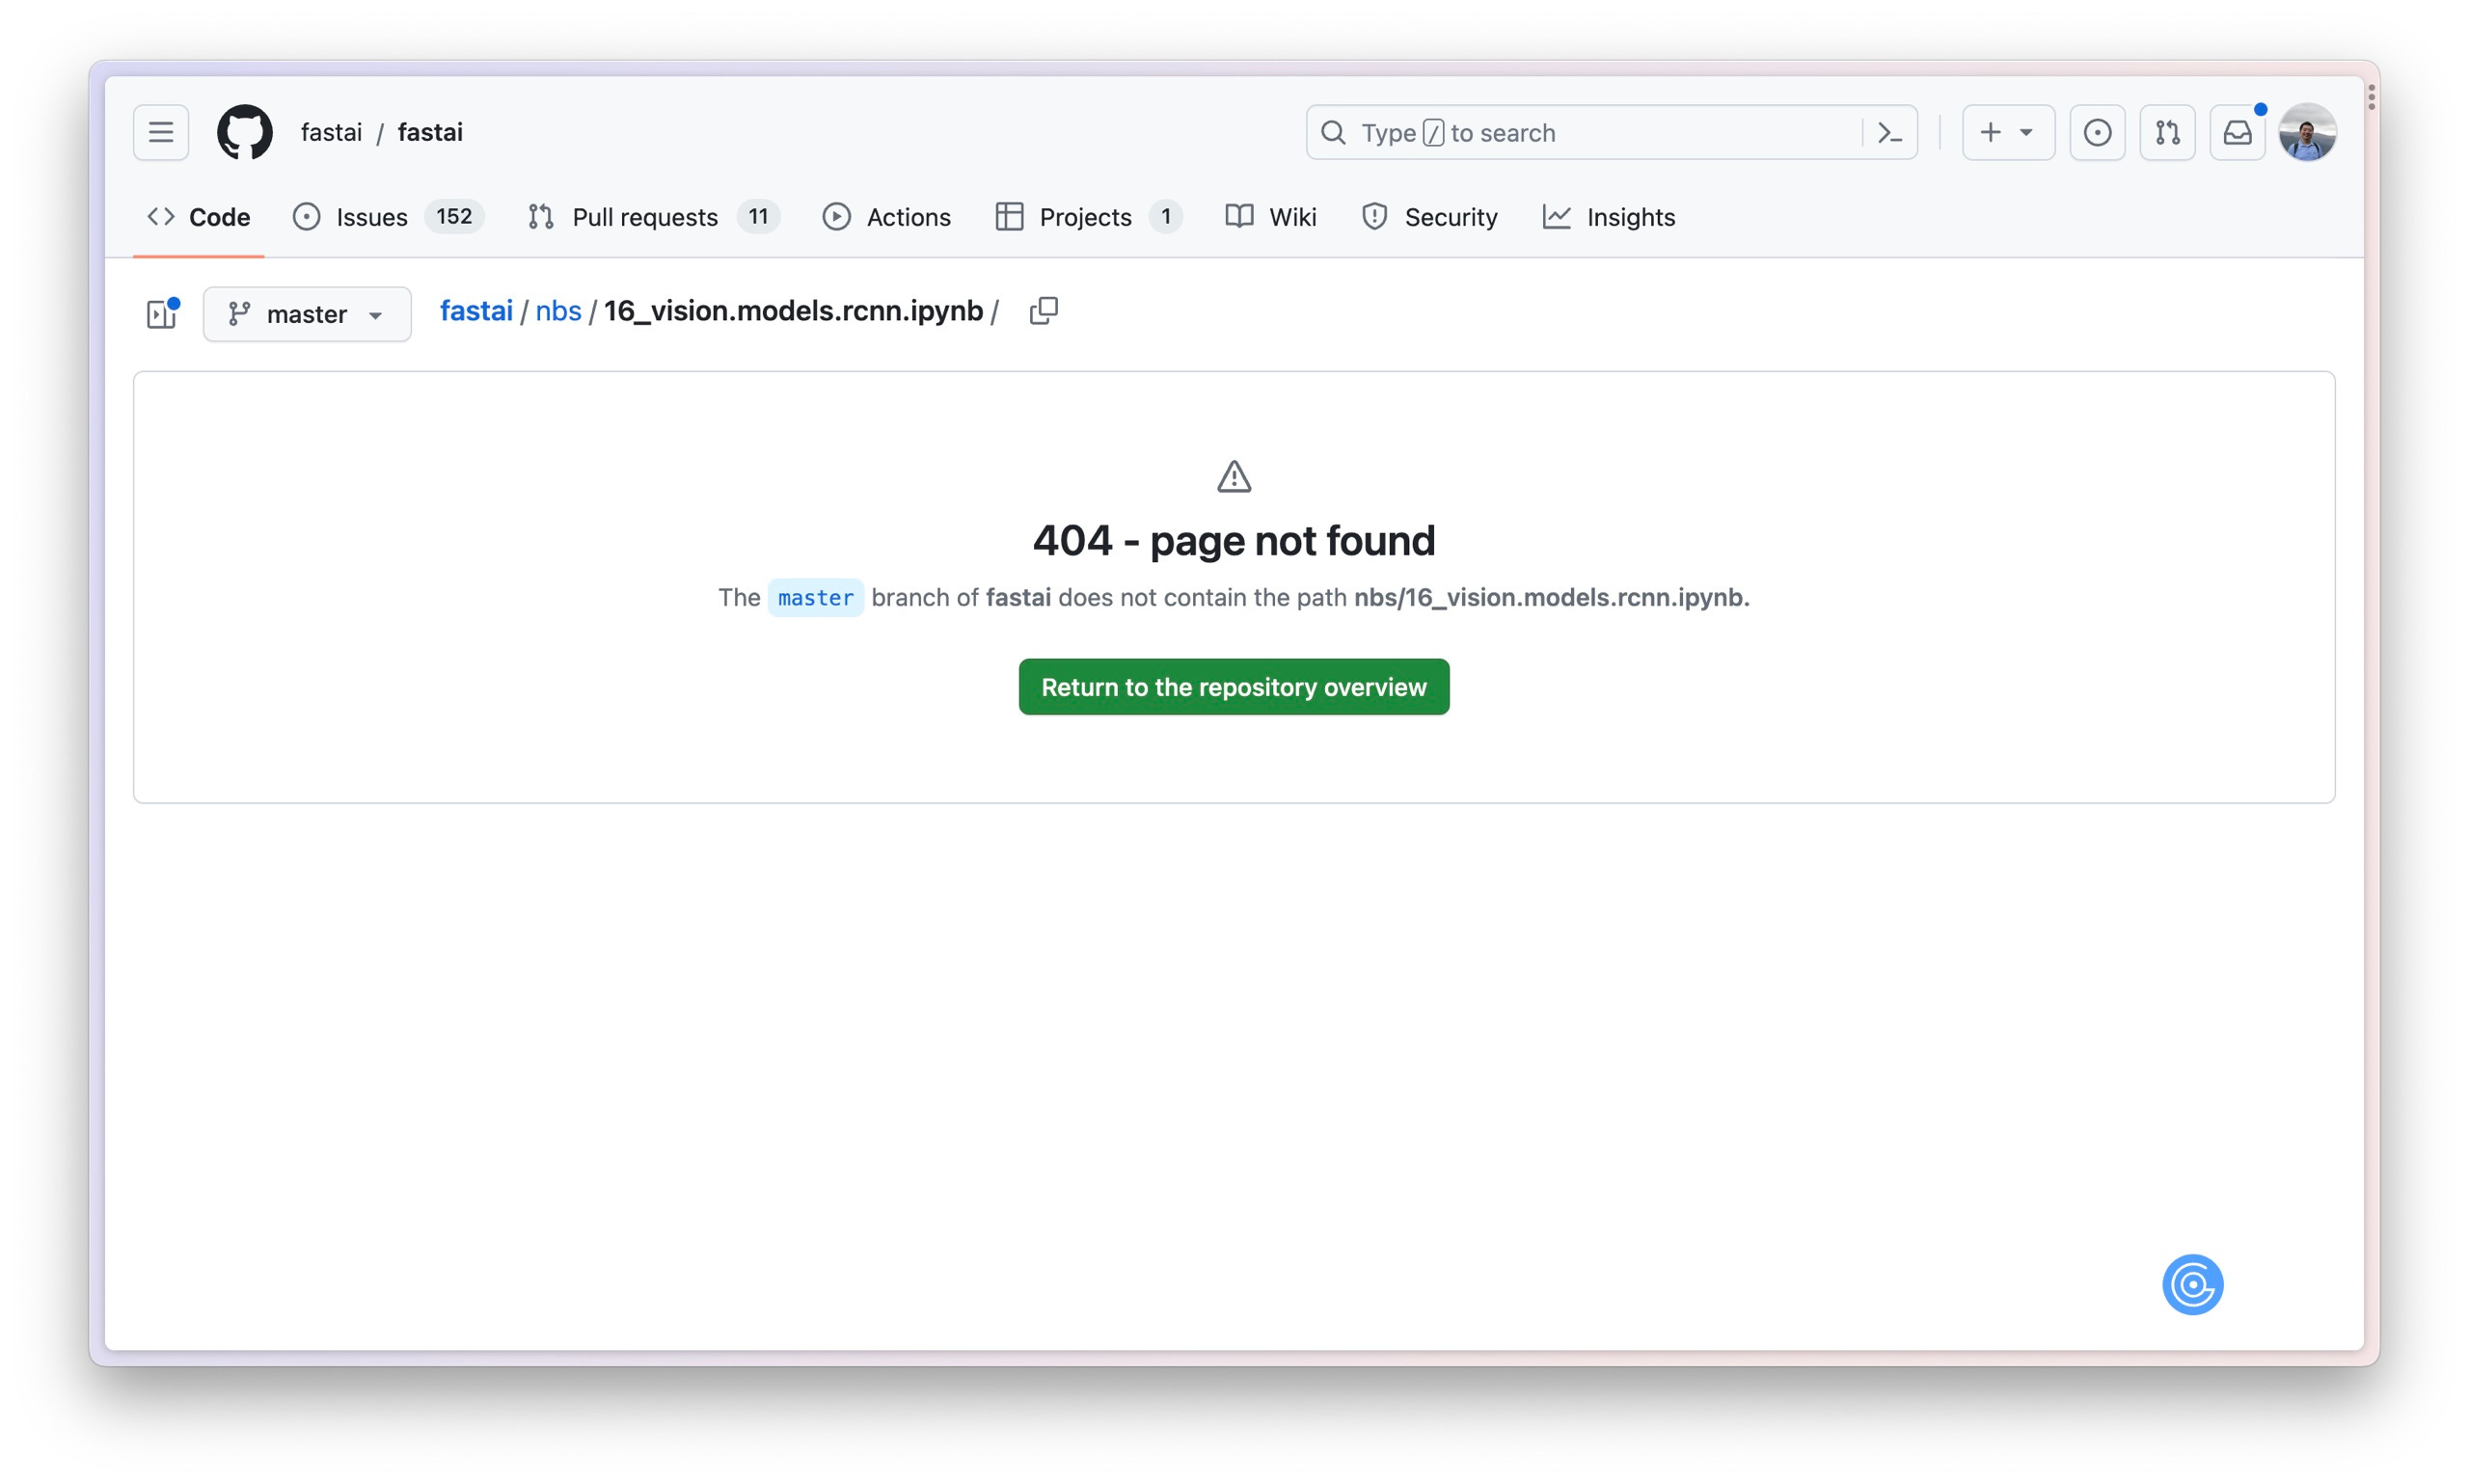The image size is (2469, 1484).
Task: Click the Copilot icon in the header
Action: [x=2096, y=132]
